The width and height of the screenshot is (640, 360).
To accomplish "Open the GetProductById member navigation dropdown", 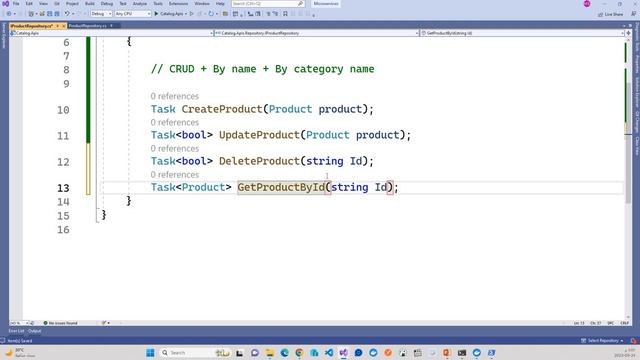I will (522, 33).
